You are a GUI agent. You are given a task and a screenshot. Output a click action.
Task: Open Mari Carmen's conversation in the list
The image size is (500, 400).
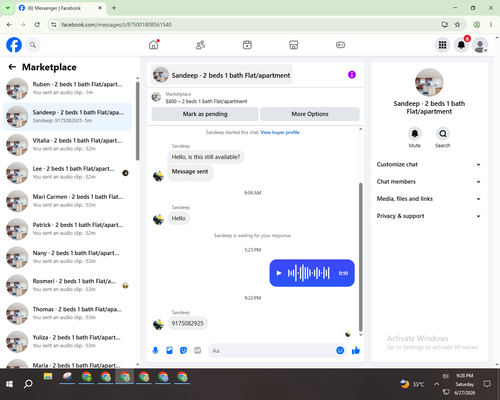click(x=67, y=201)
